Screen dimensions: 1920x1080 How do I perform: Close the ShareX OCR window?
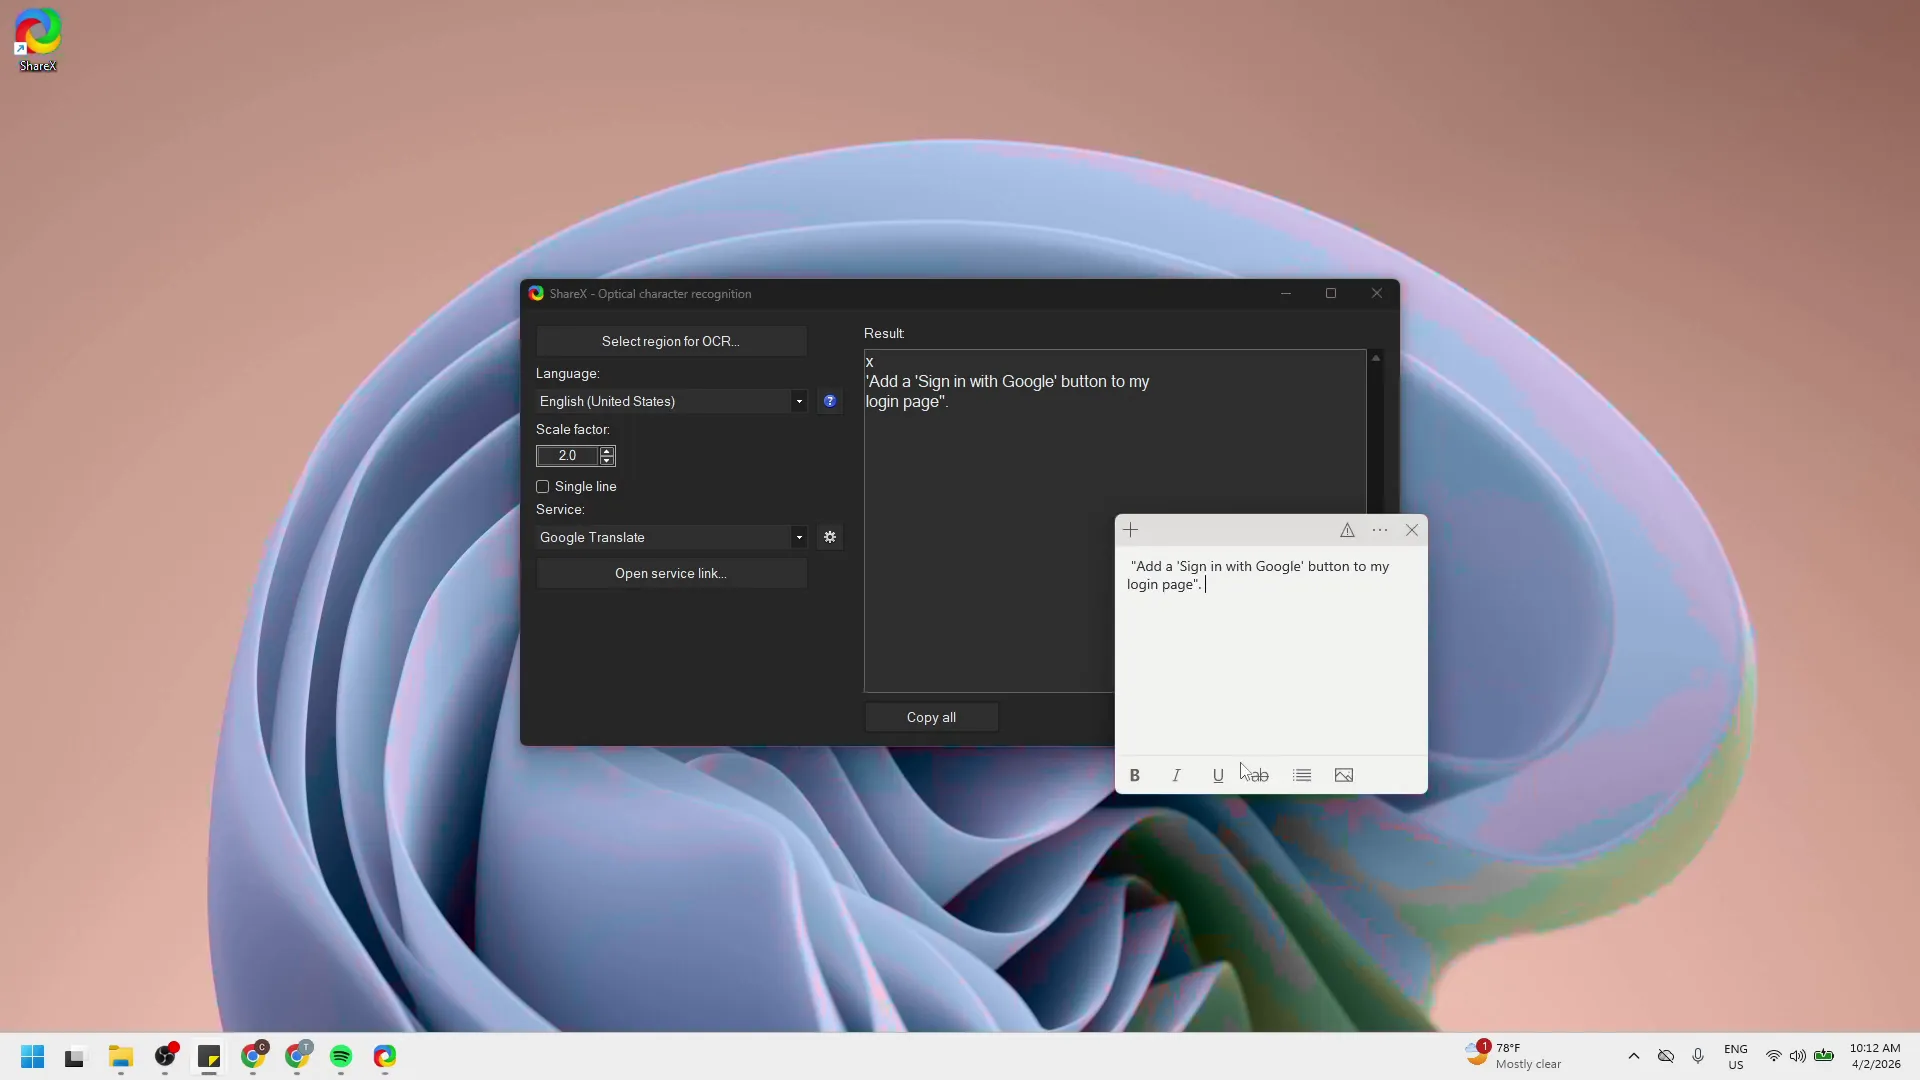(x=1377, y=293)
